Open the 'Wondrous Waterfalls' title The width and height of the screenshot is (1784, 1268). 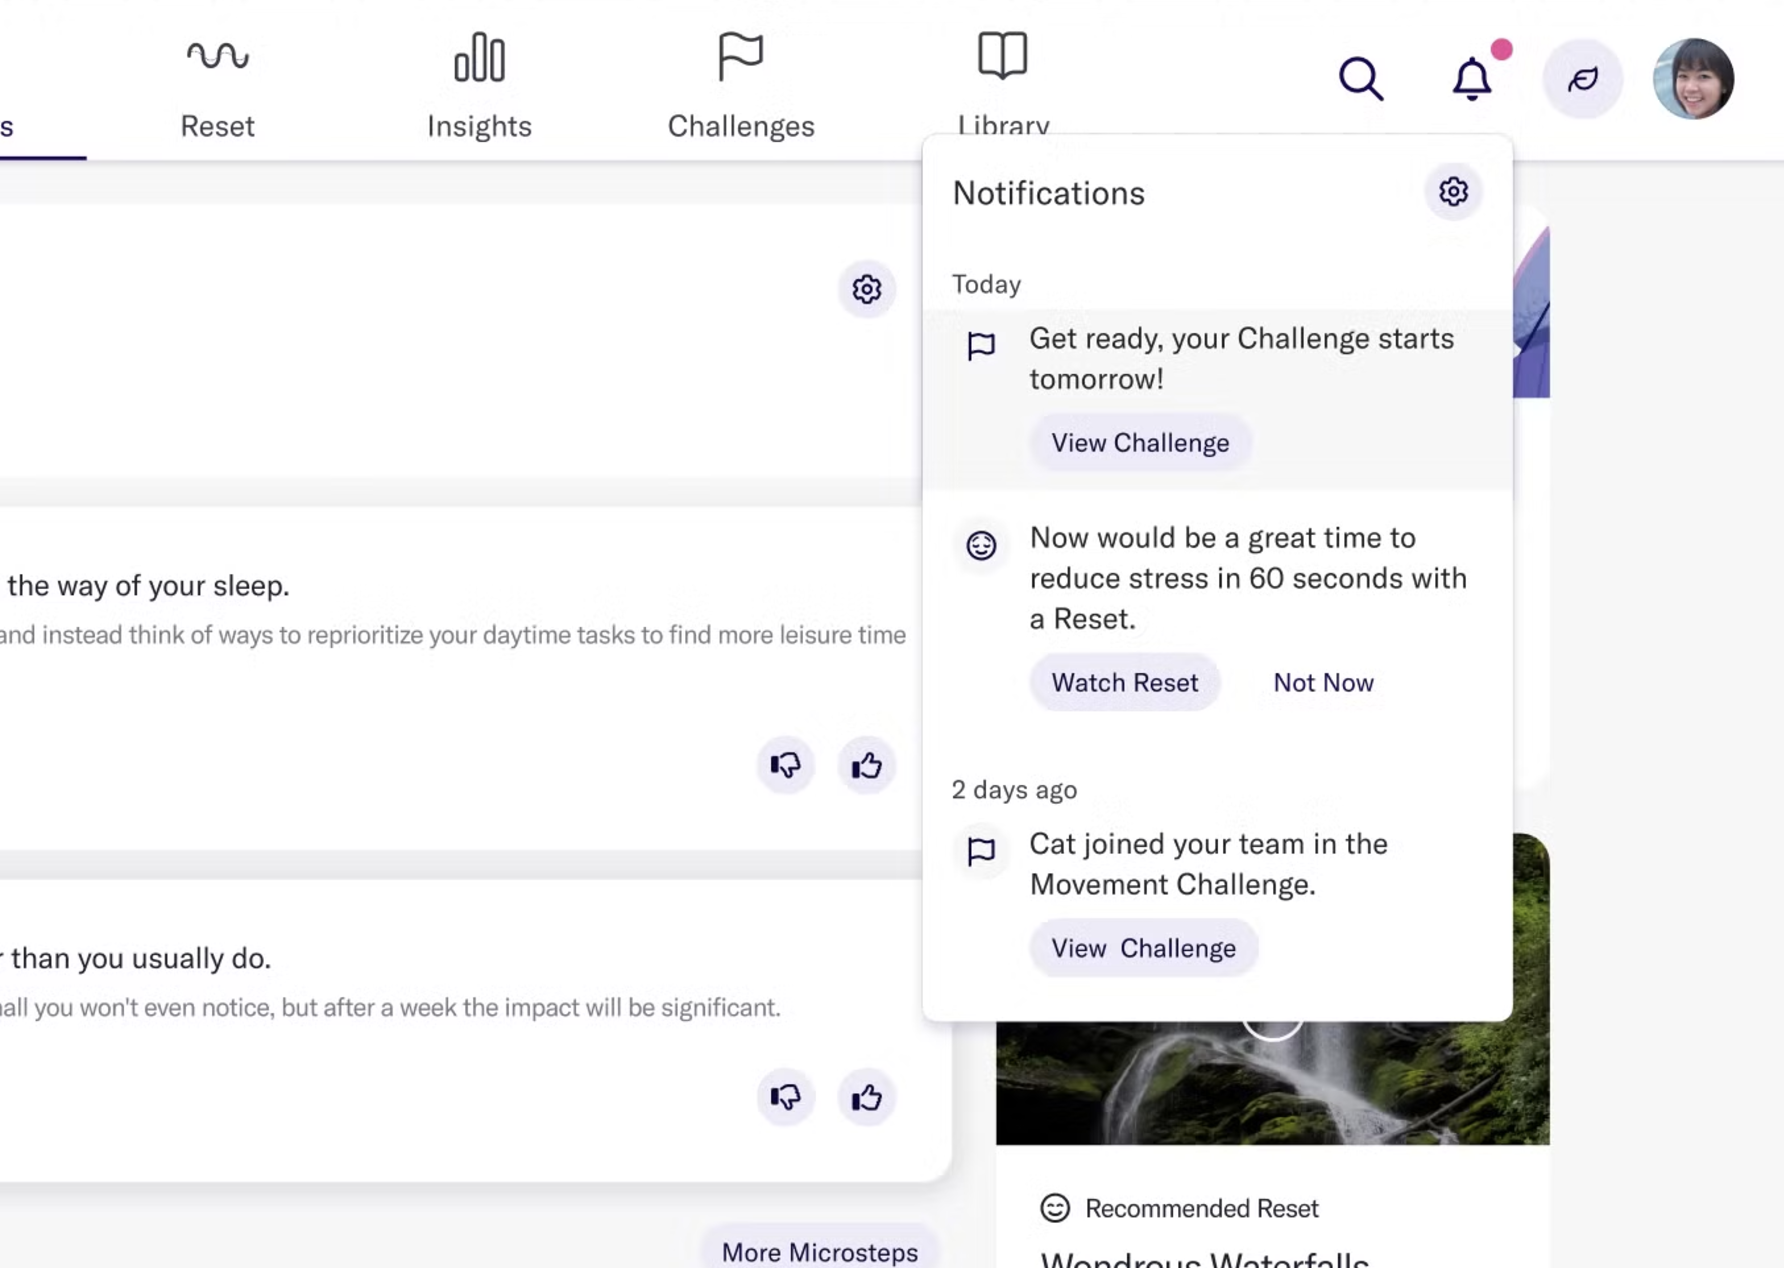[1204, 1258]
